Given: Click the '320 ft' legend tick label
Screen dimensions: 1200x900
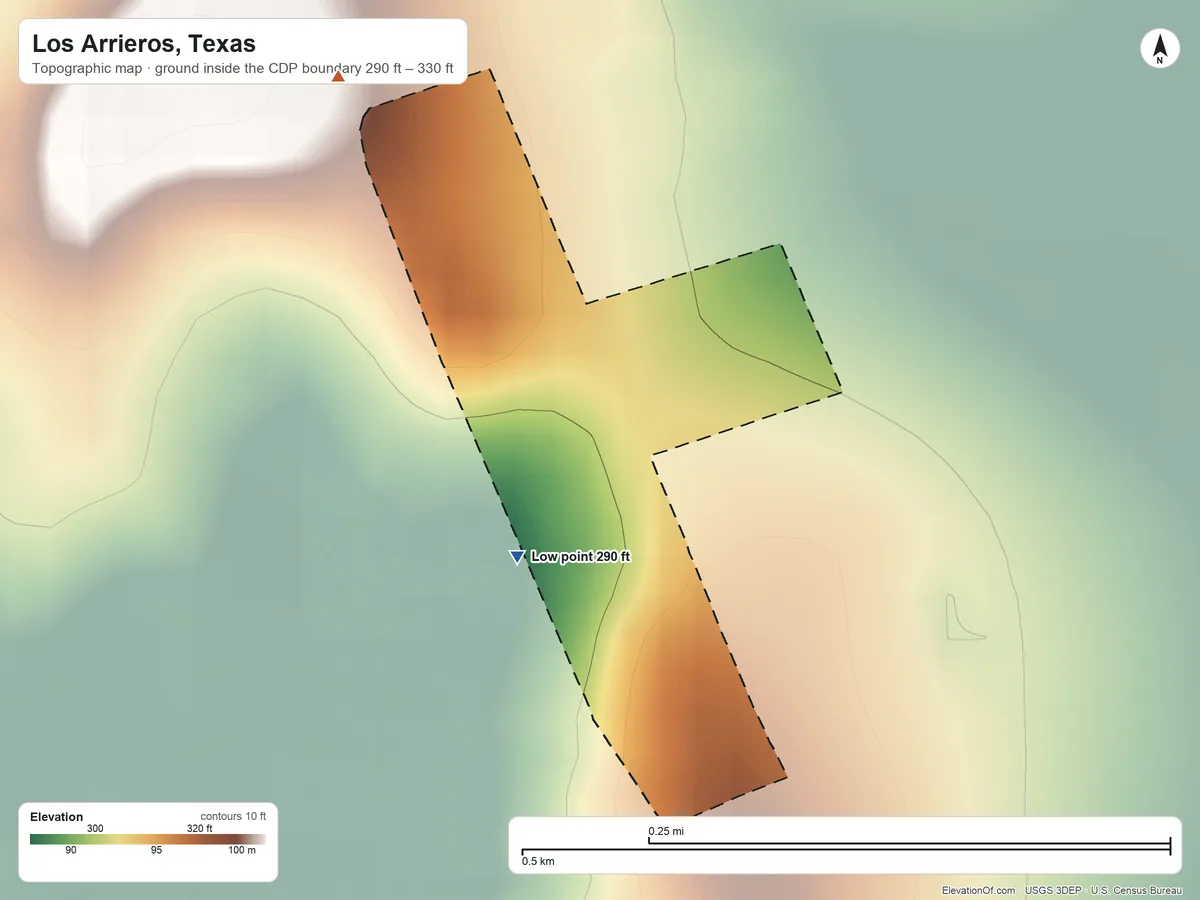Looking at the screenshot, I should [x=200, y=828].
